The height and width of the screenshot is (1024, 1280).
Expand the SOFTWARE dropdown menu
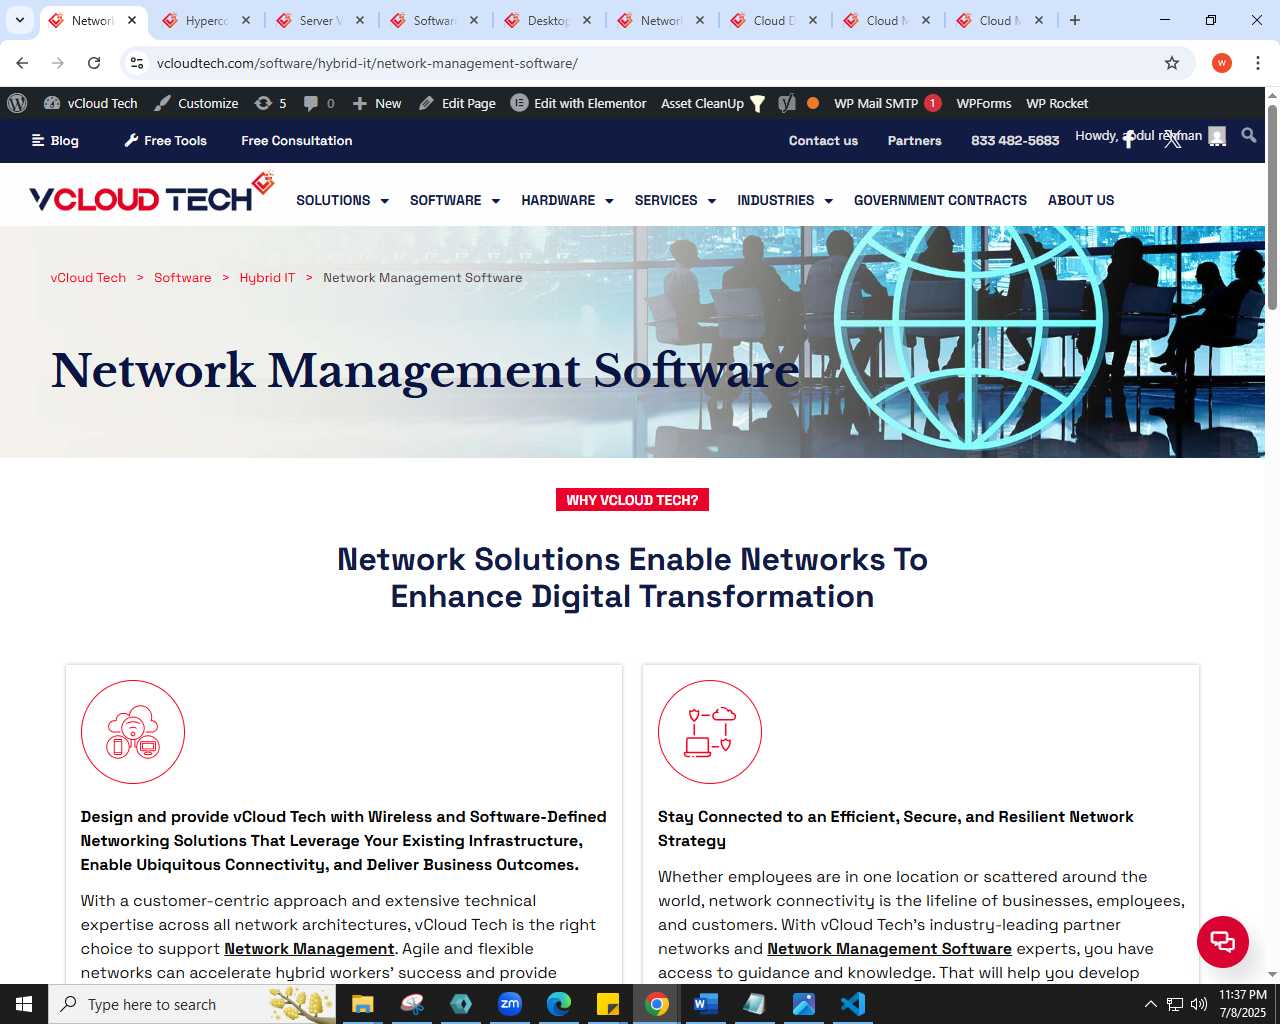coord(455,200)
